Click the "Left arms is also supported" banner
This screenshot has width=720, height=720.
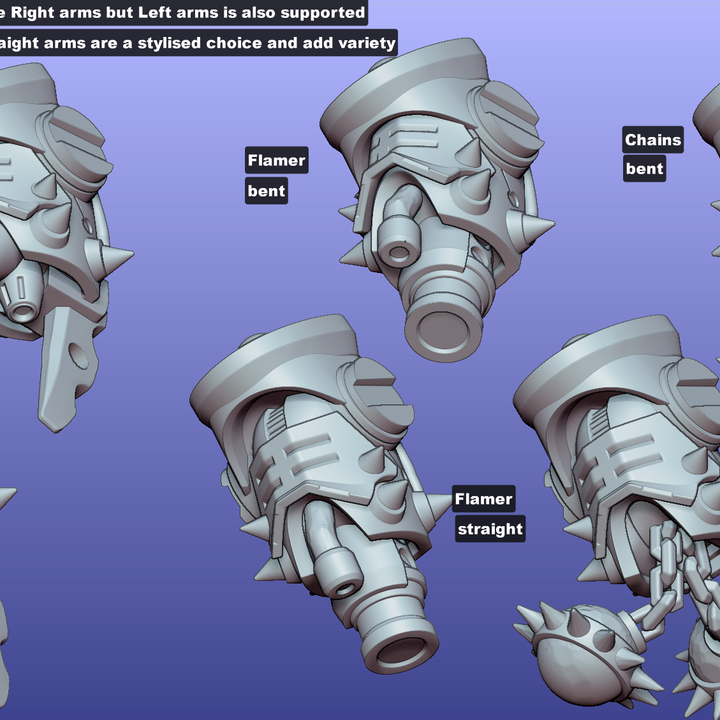click(182, 13)
